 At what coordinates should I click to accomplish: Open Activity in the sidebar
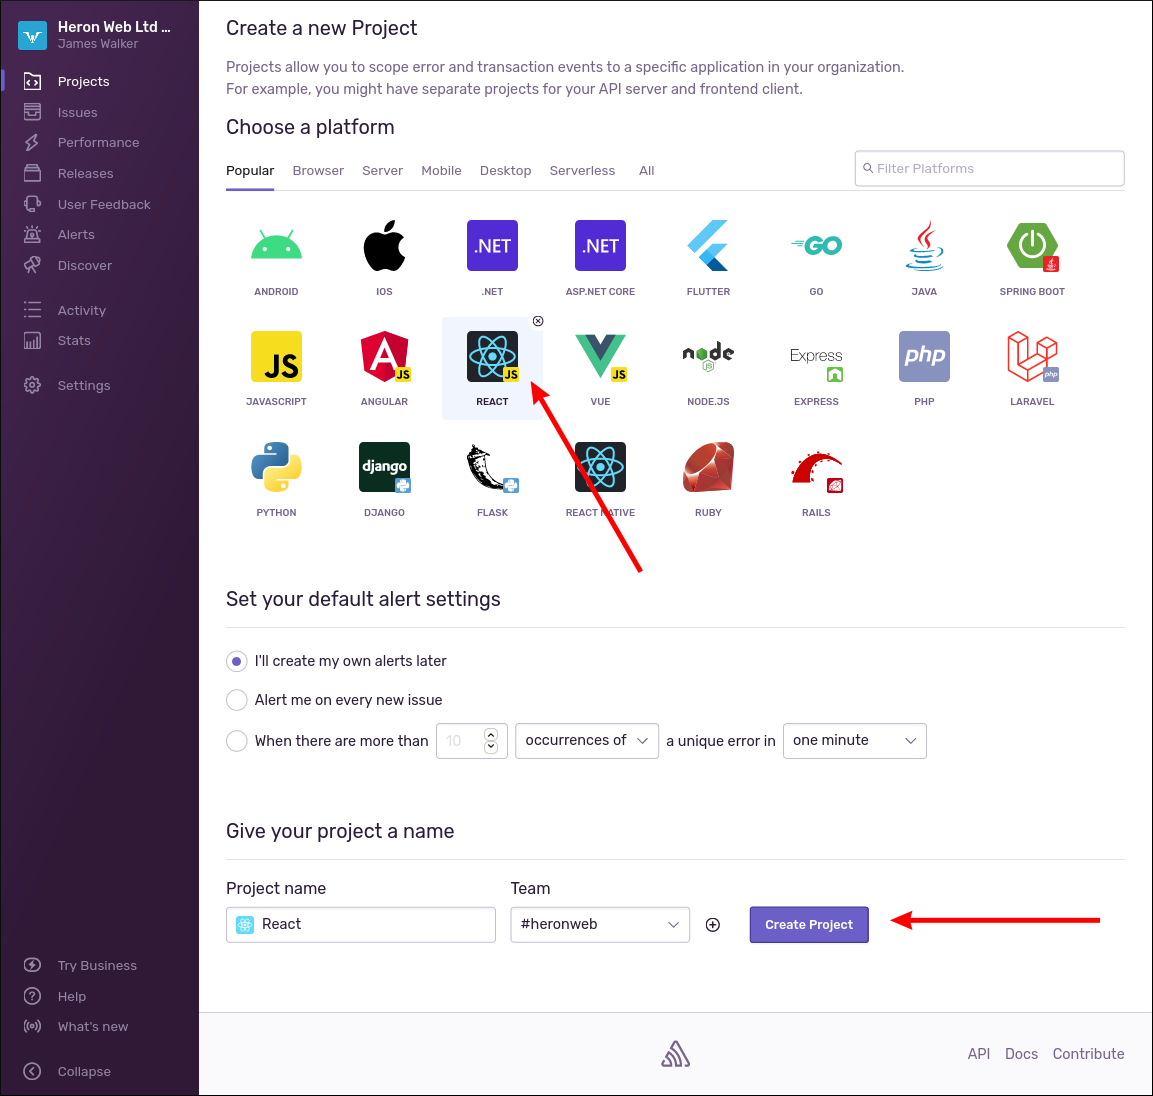point(82,310)
